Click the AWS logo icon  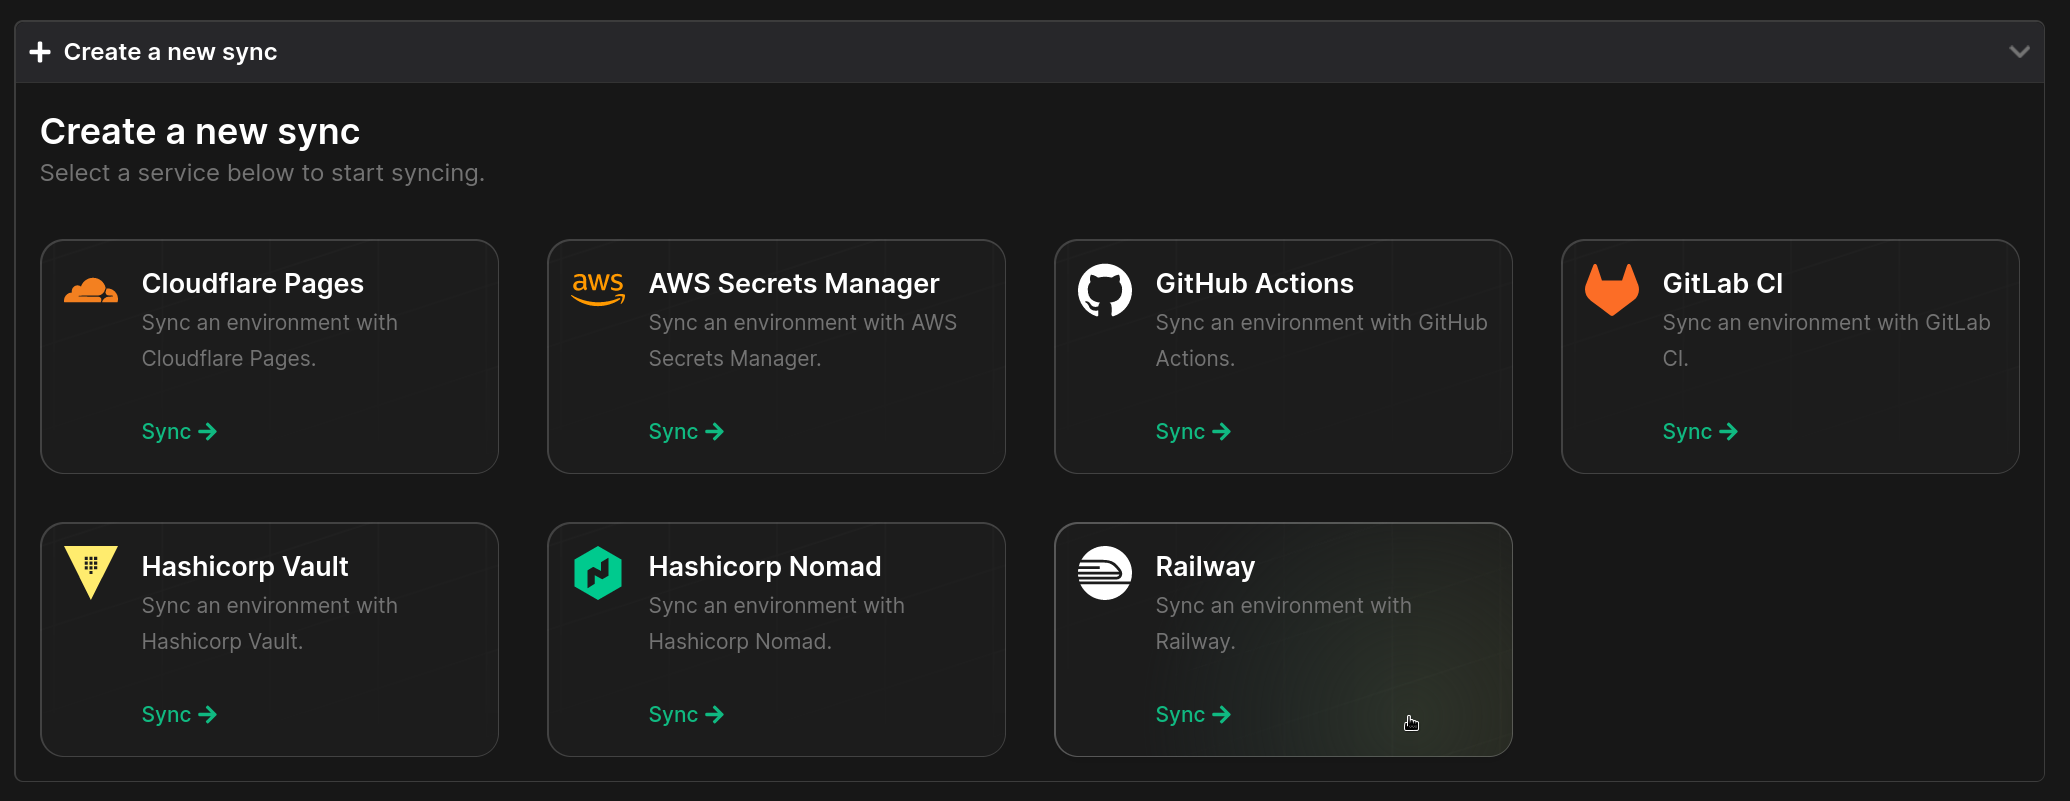click(x=598, y=289)
